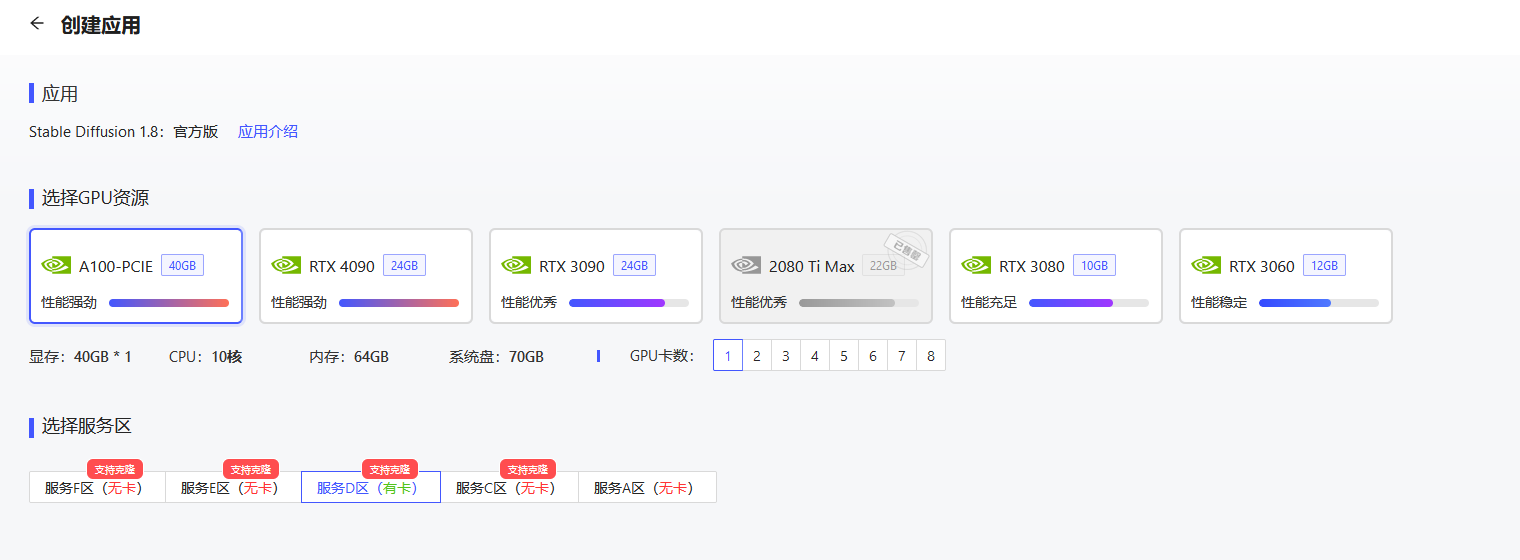Click the NVIDIA logo on RTX 3090 card
Screen dimensions: 1520x560
516,265
